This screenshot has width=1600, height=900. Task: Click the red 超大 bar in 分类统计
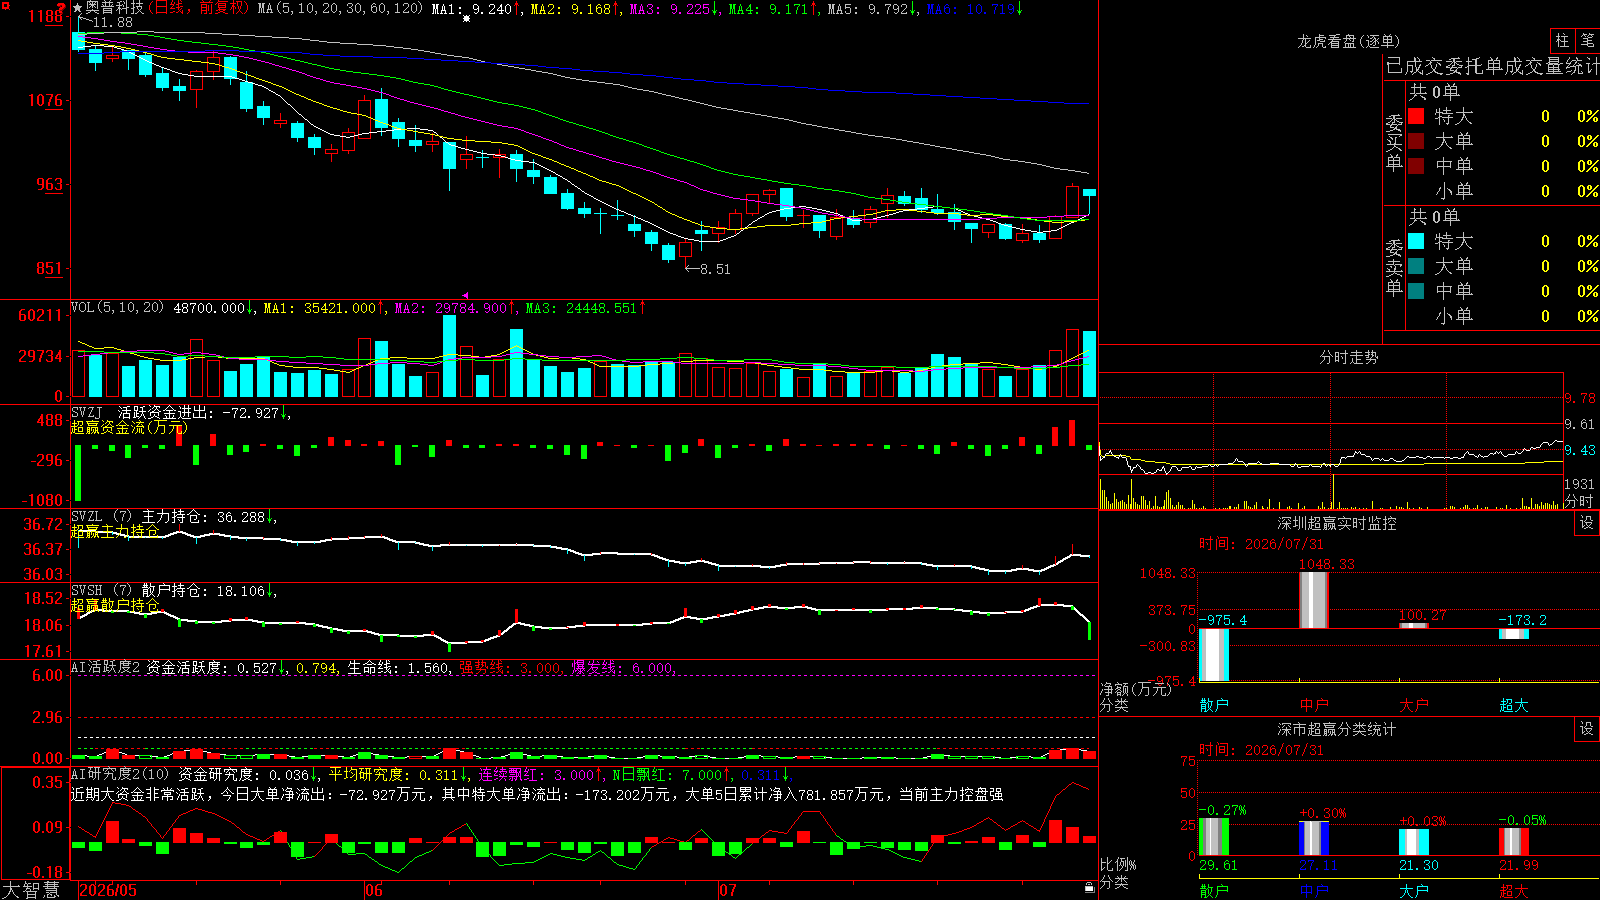(x=1514, y=842)
